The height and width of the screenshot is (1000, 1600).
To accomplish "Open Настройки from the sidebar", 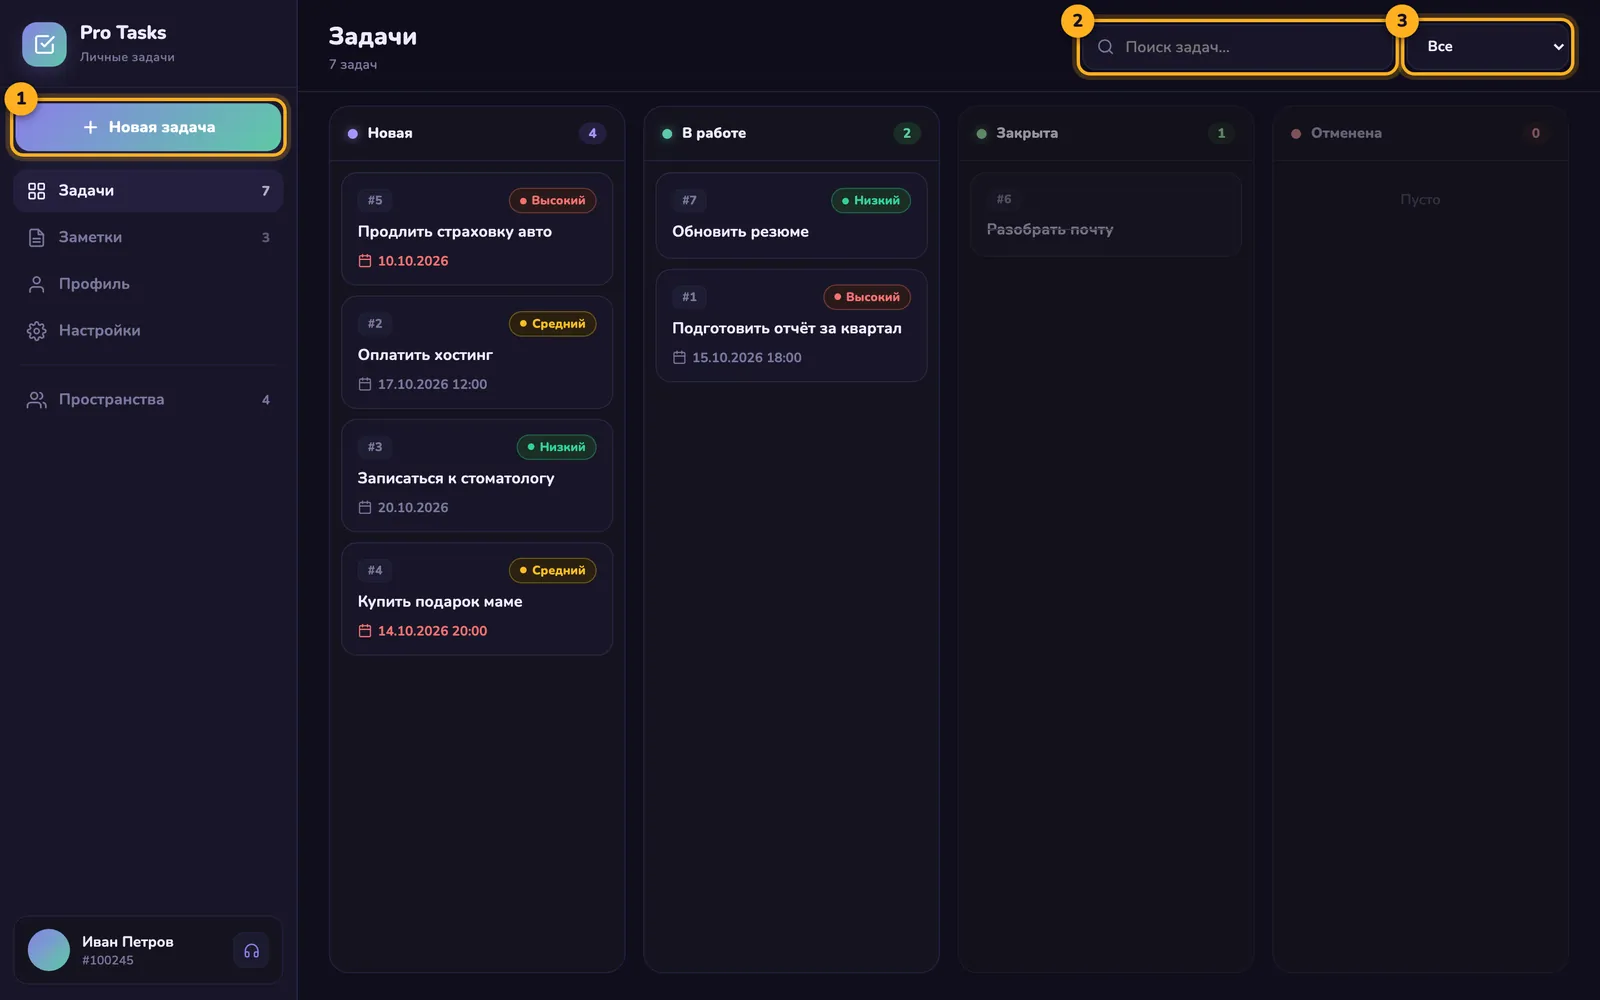I will 148,330.
